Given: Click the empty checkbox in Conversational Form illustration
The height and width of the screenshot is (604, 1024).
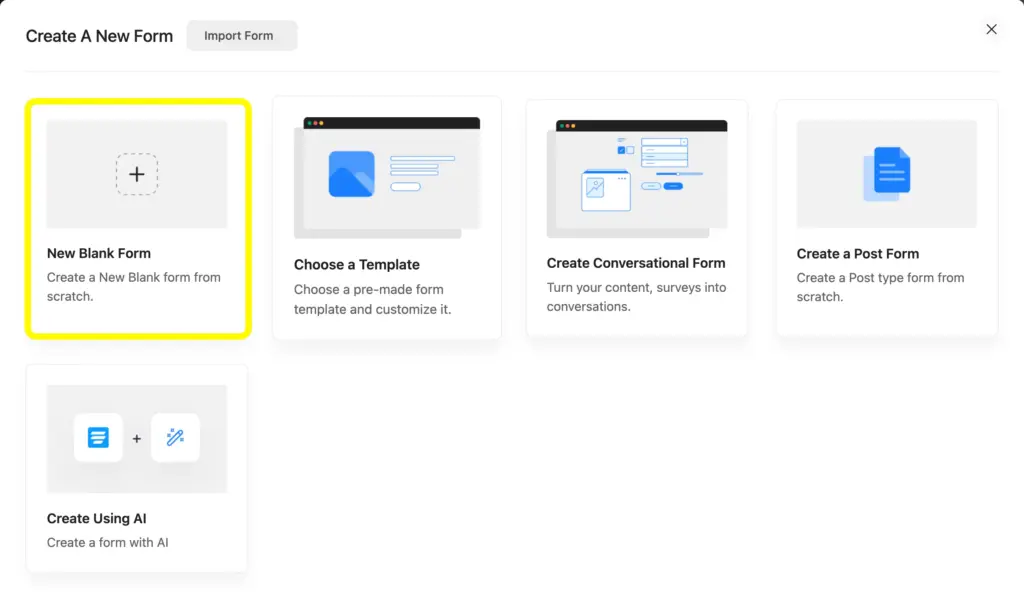Looking at the screenshot, I should (630, 149).
